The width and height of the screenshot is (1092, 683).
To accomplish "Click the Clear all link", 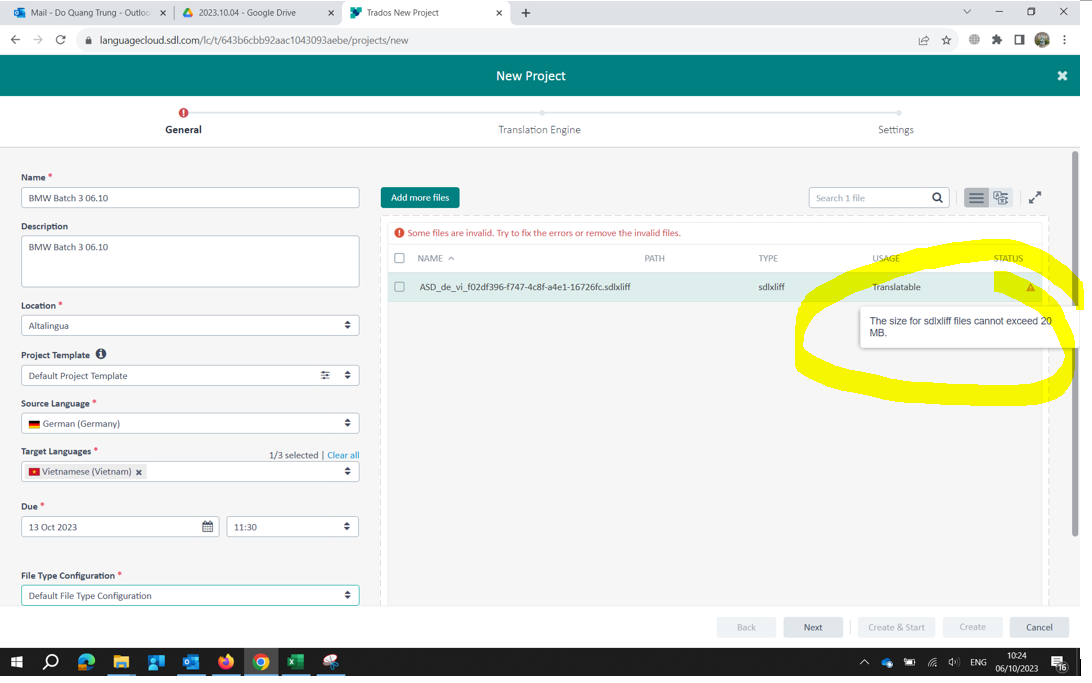I will (x=343, y=455).
